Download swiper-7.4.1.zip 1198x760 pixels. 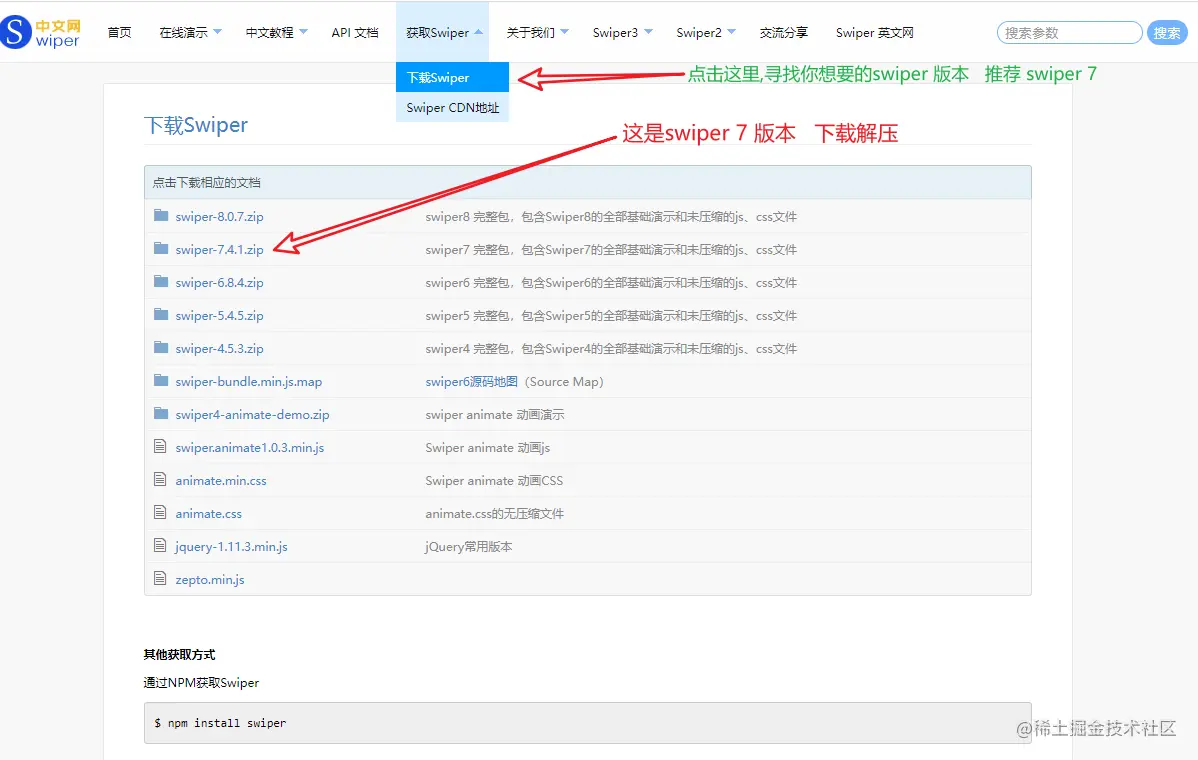(x=219, y=249)
